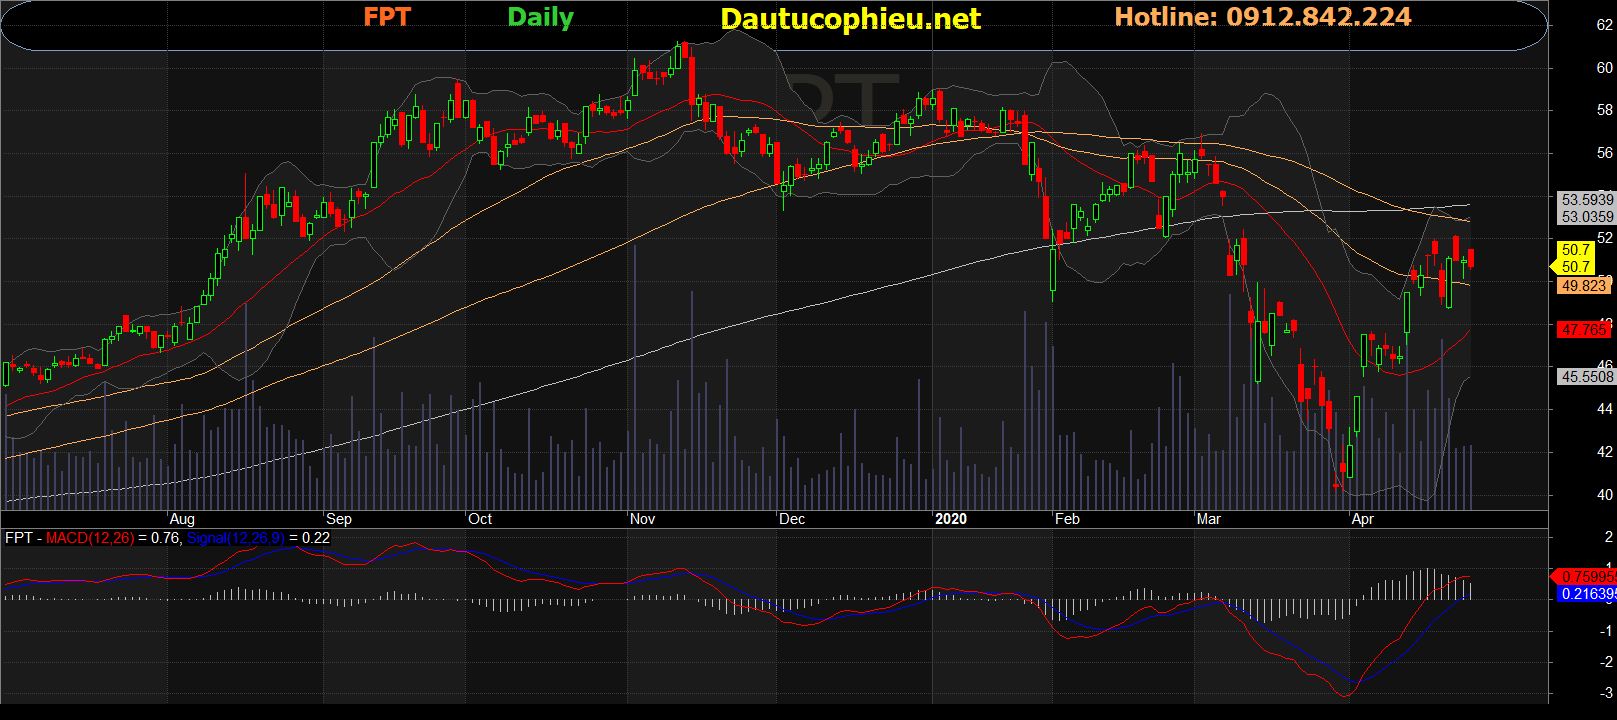
Task: Open the Dautucophieu.net website link
Action: (x=850, y=19)
